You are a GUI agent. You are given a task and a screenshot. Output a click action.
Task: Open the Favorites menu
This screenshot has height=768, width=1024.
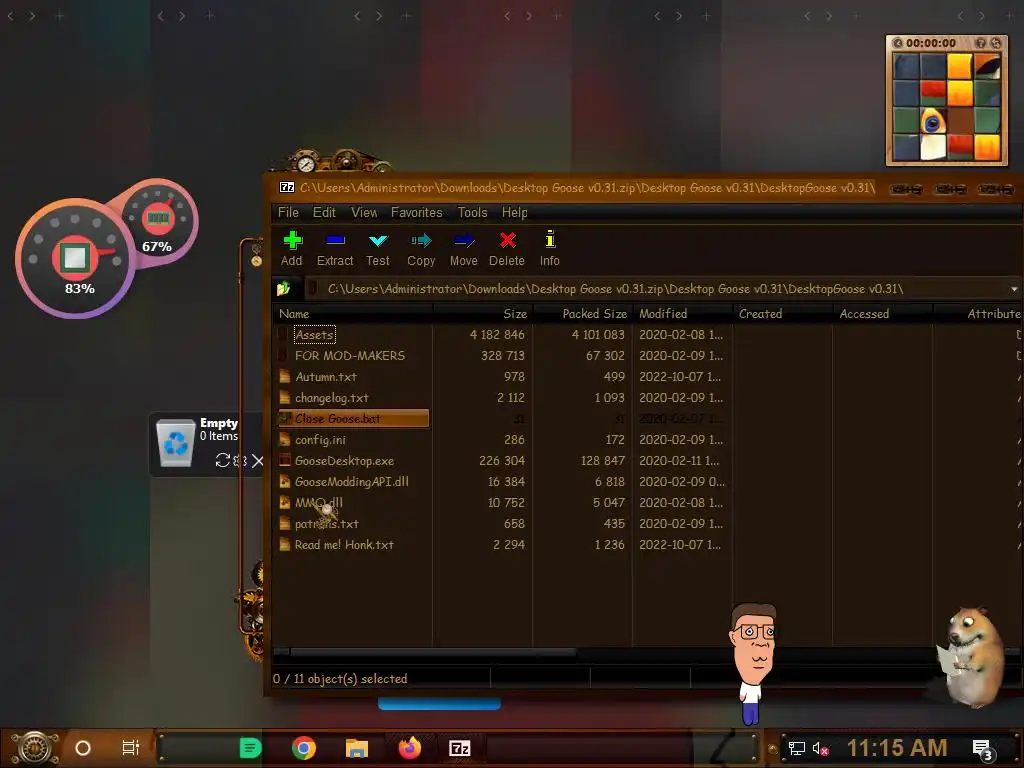417,212
